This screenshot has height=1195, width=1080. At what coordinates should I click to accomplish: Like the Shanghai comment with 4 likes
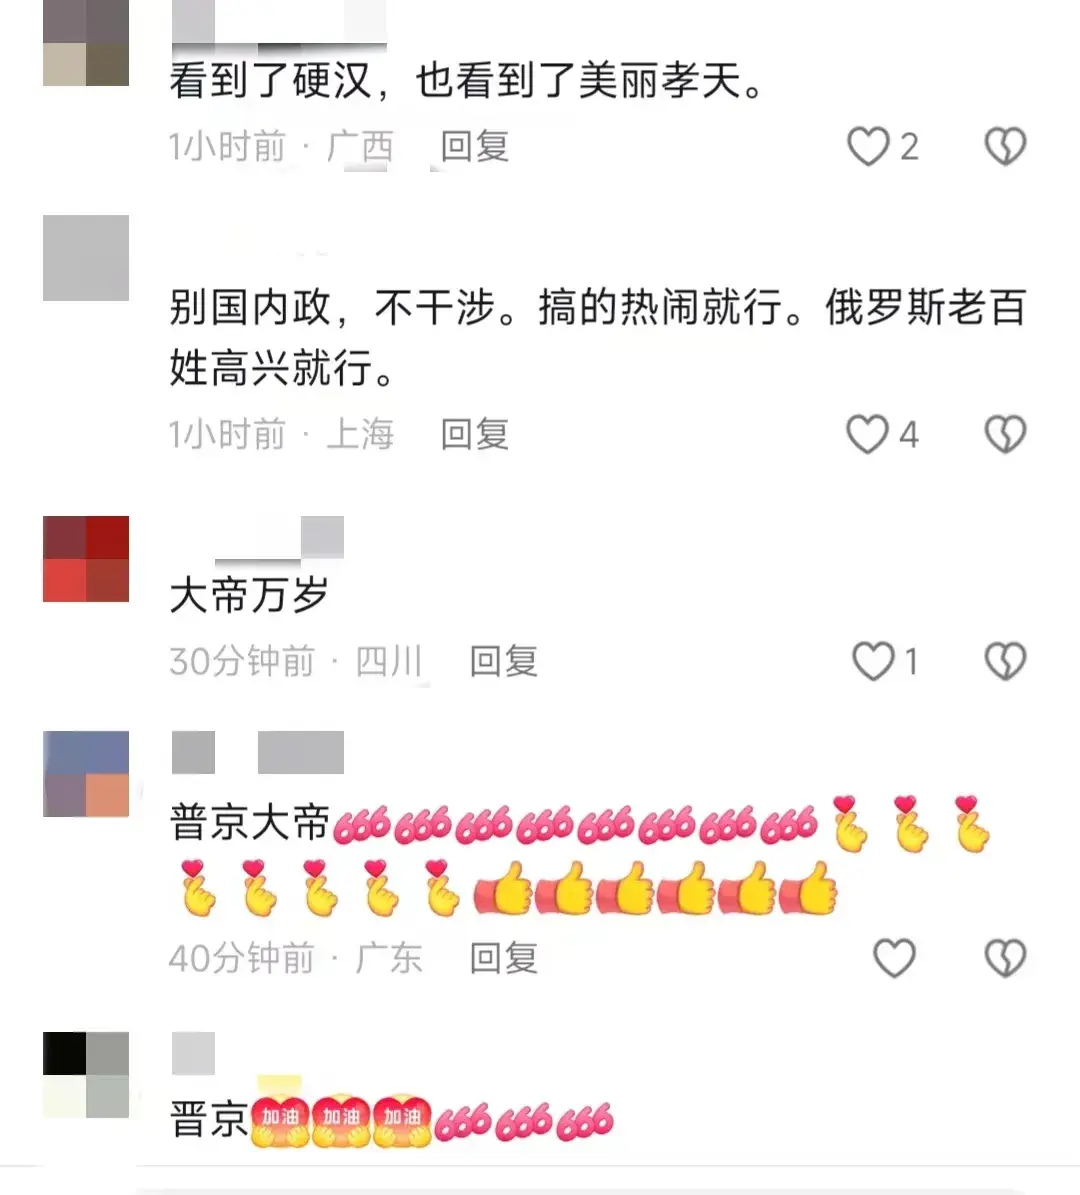coord(868,434)
